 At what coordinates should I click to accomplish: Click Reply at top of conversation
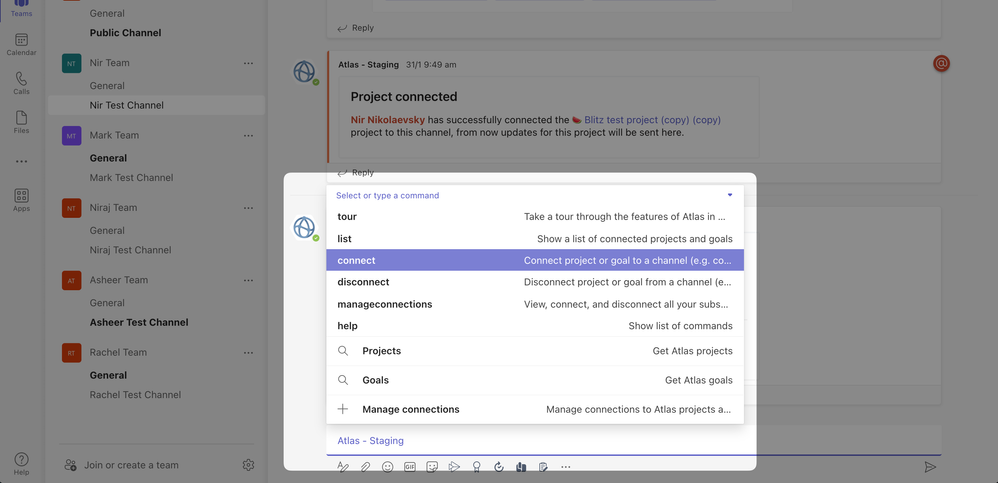[x=356, y=28]
